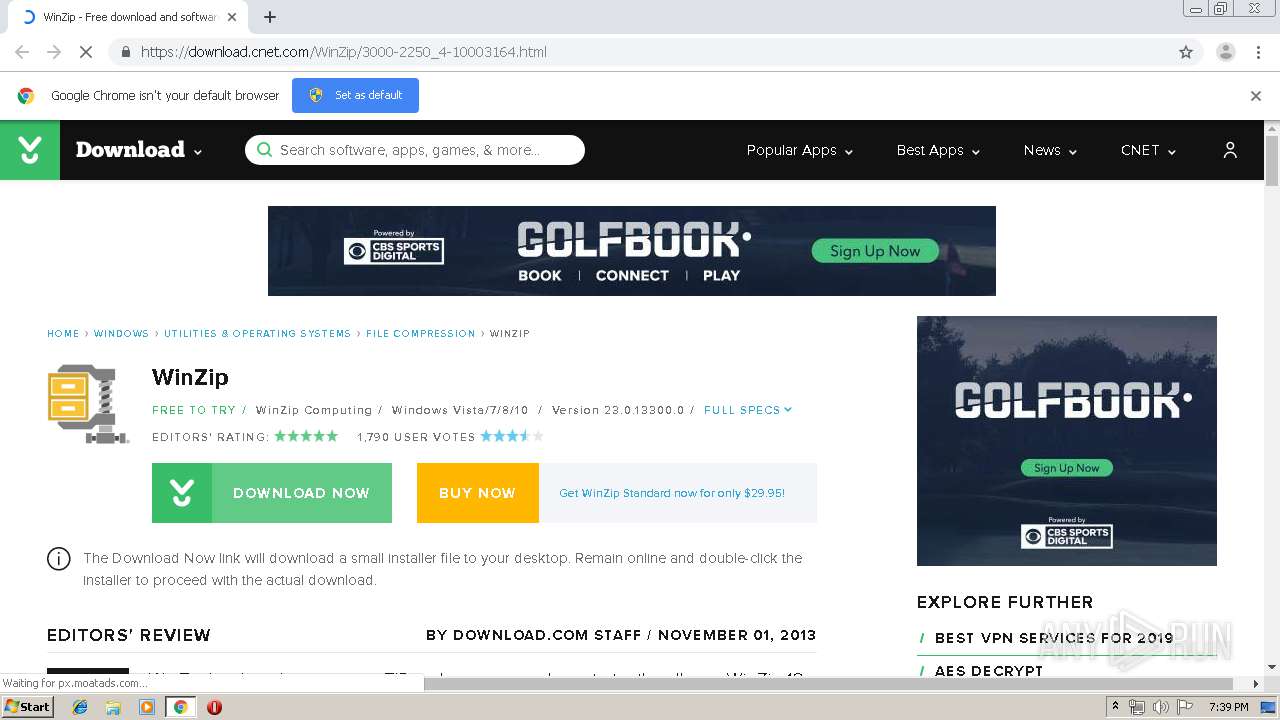Expand the CNET menu
This screenshot has width=1280, height=720.
[1148, 150]
